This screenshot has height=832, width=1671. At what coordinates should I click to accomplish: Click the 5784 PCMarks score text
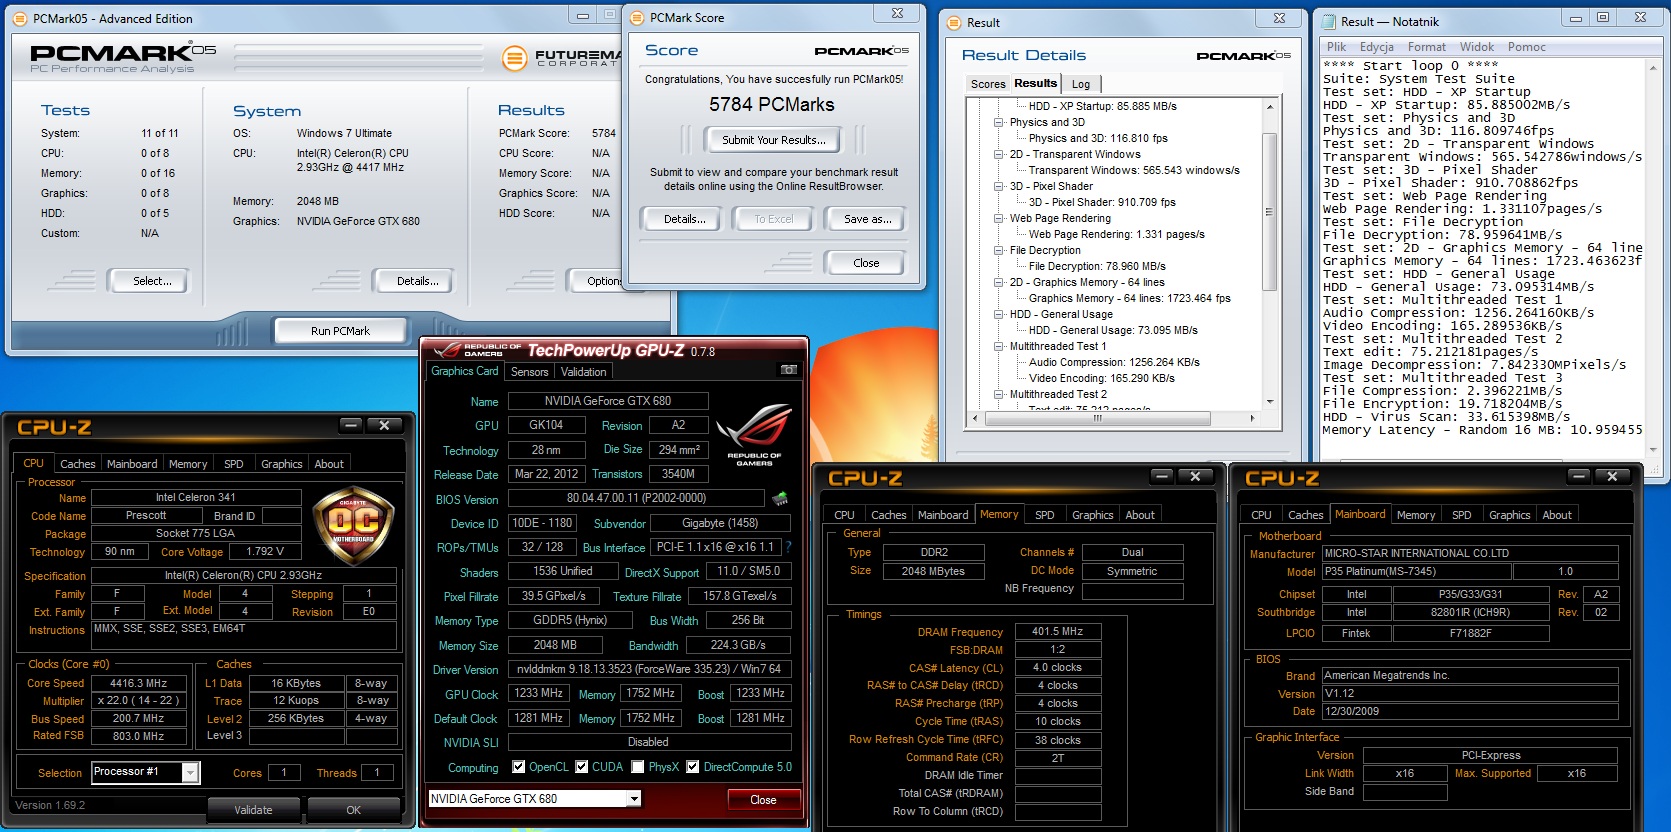point(772,104)
